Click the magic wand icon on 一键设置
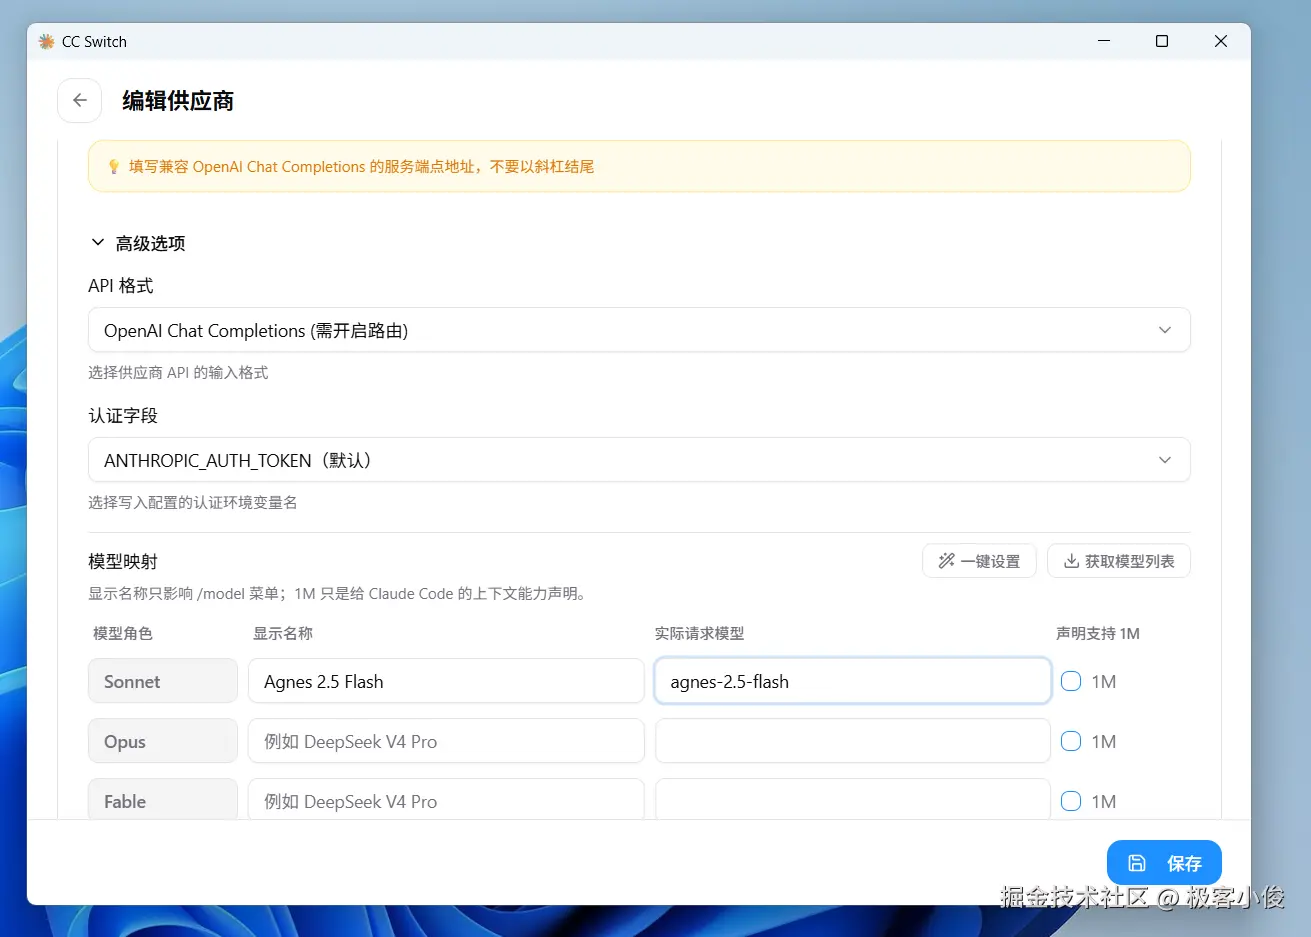 pyautogui.click(x=946, y=561)
